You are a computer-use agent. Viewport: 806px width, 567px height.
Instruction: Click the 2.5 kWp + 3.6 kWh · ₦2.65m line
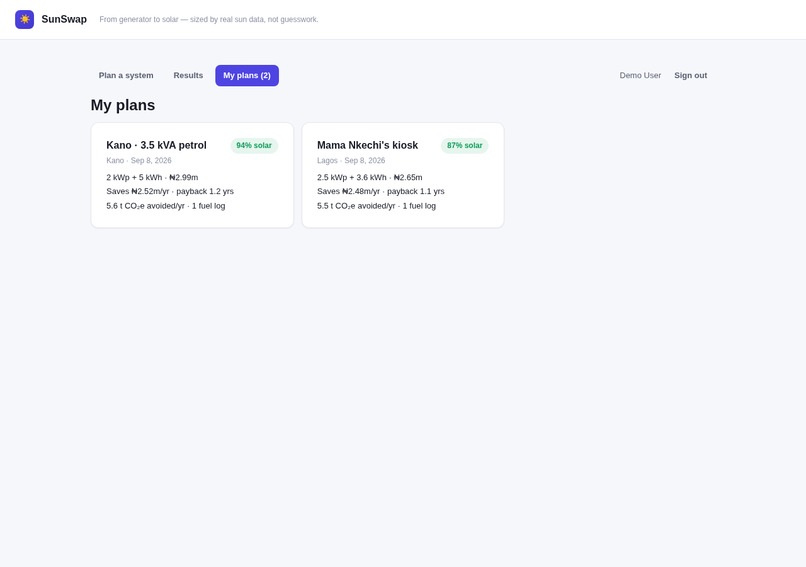tap(370, 177)
